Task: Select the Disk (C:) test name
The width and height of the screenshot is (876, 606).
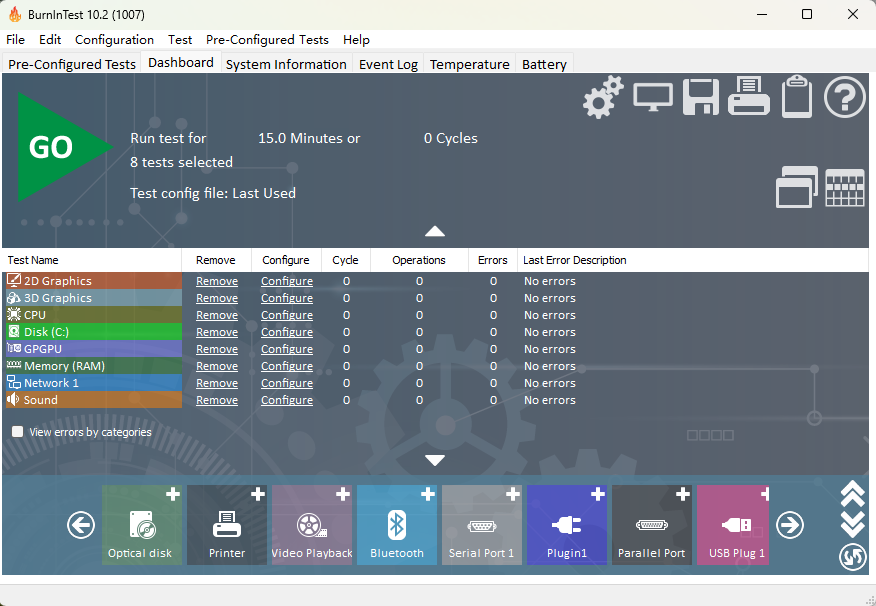Action: pos(94,332)
